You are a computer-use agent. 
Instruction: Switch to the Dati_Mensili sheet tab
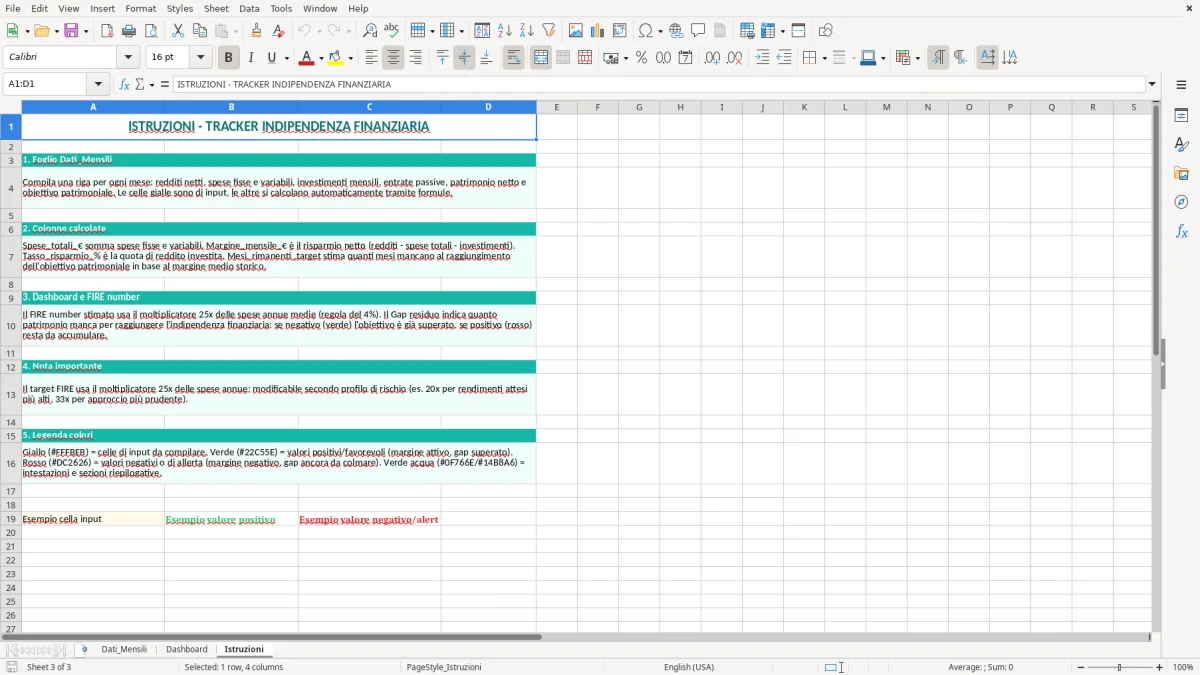[124, 649]
